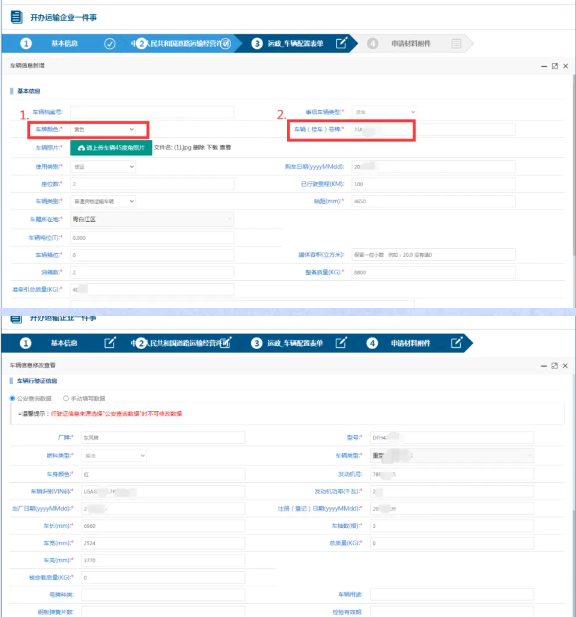Click edit icon on lower 申请材料附件 step
This screenshot has height=617, width=576.
456,343
